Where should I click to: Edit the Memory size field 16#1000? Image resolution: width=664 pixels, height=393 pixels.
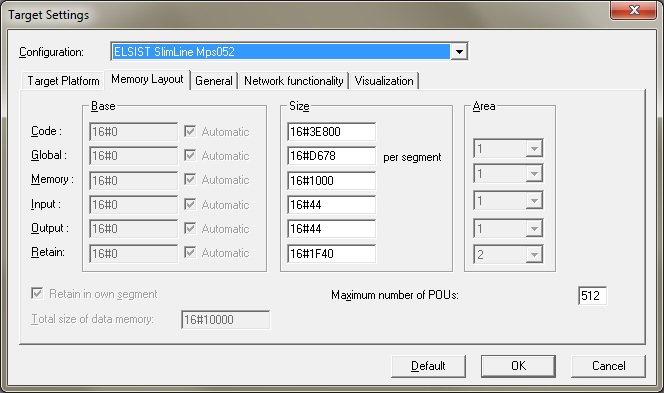[x=331, y=180]
